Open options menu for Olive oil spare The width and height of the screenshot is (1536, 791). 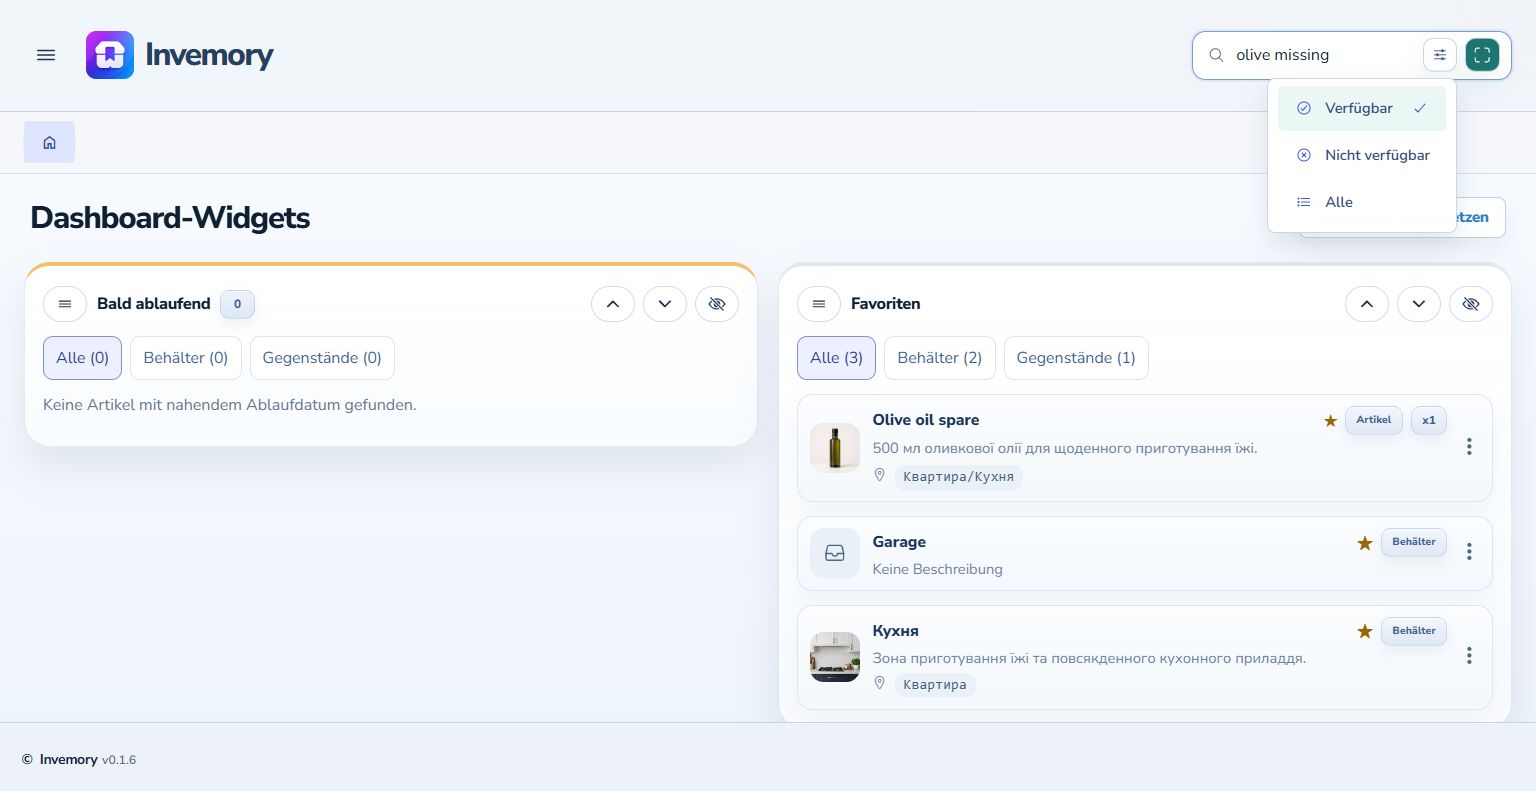(1469, 447)
